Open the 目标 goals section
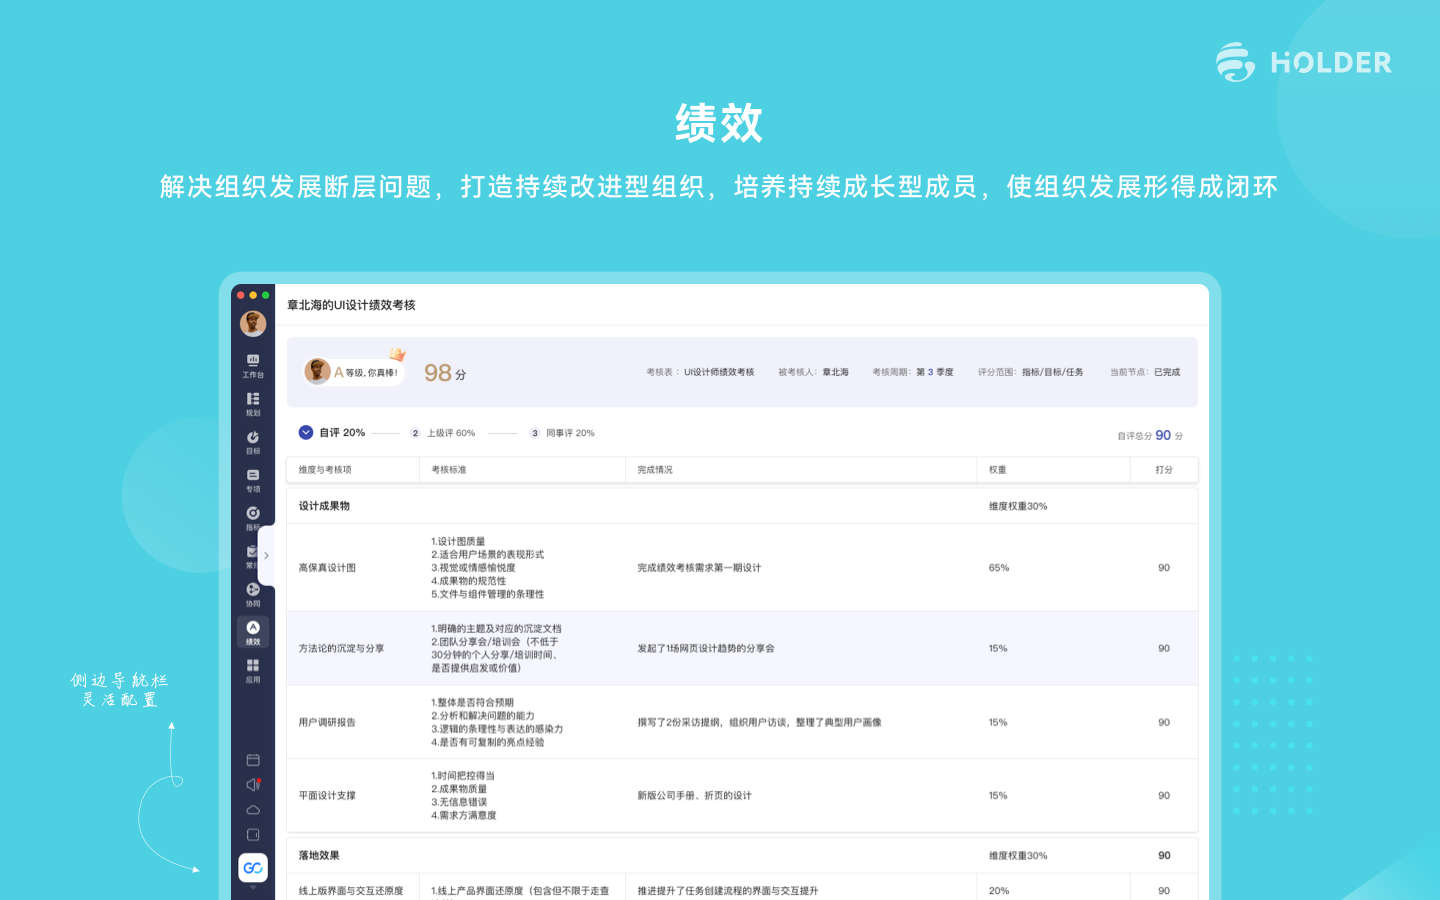 click(x=252, y=443)
